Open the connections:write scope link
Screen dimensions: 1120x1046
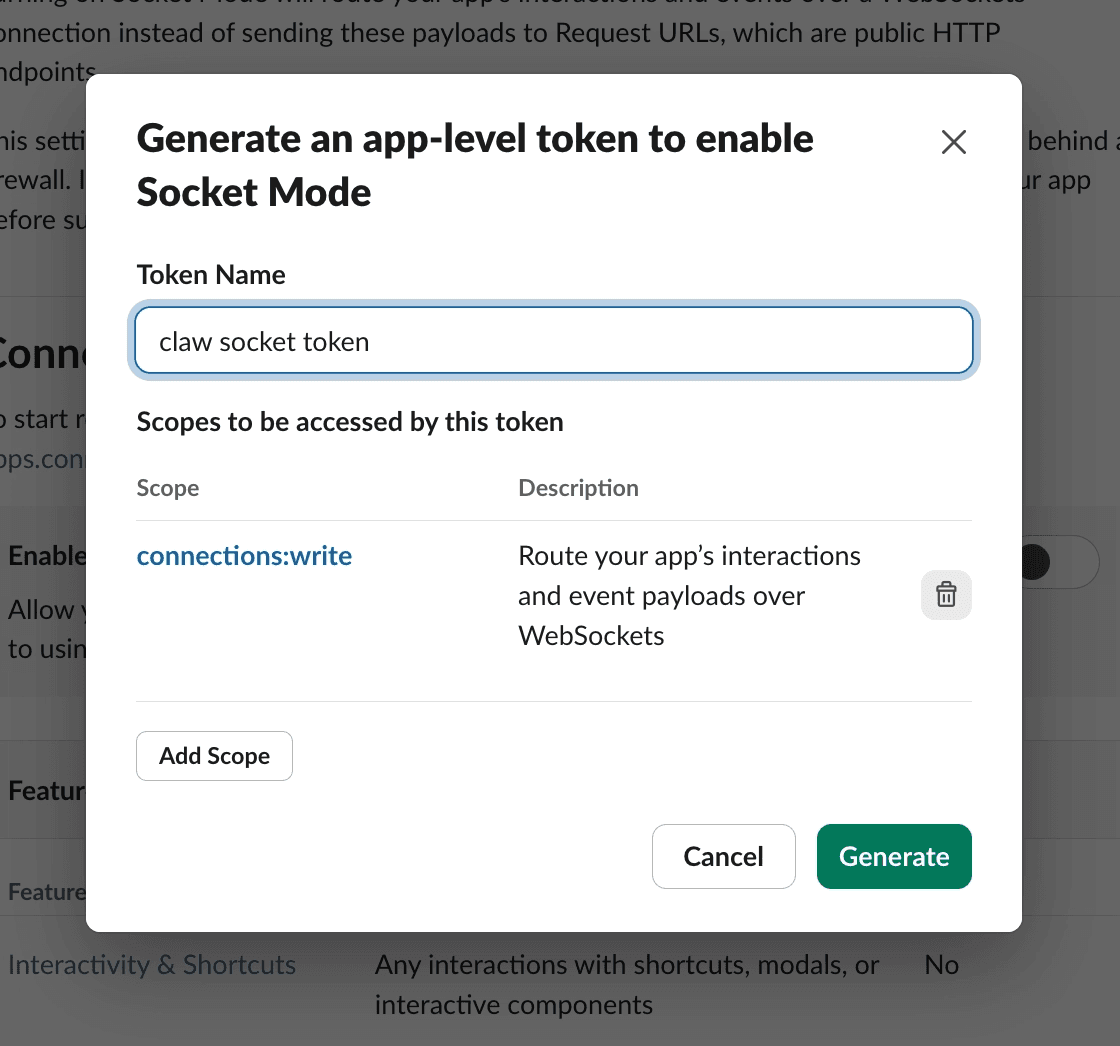click(244, 556)
